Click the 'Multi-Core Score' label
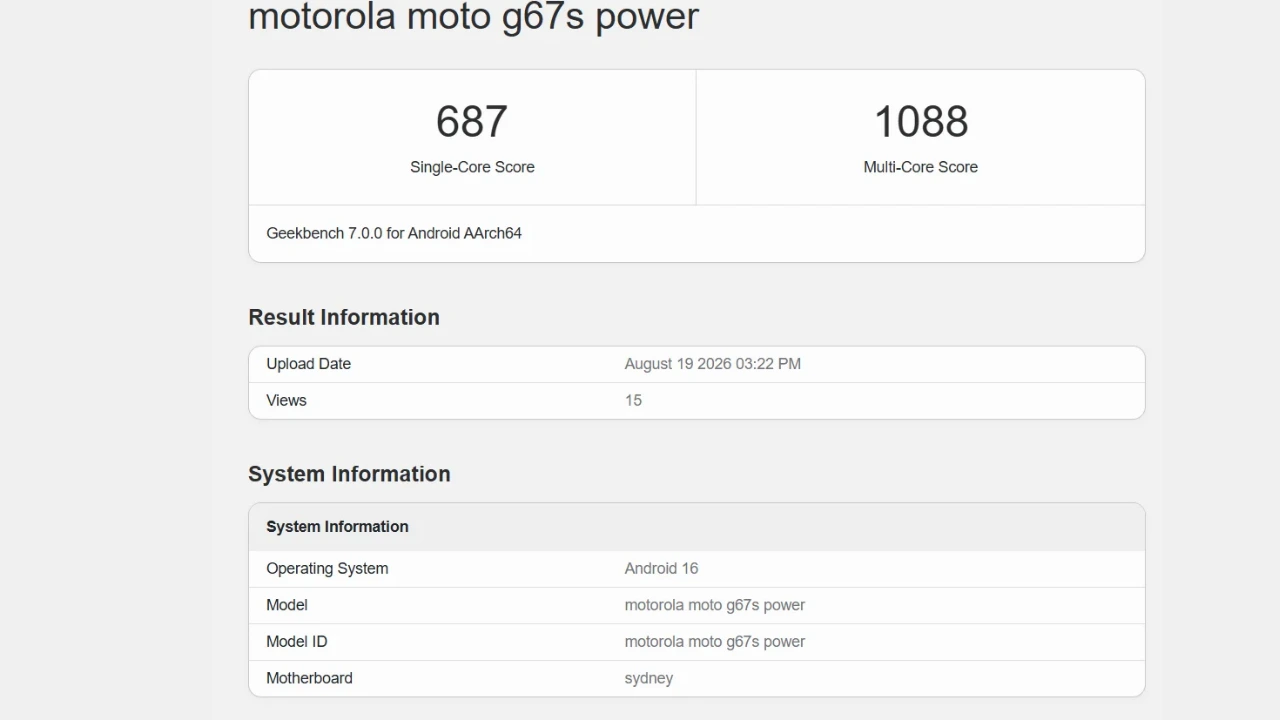Image resolution: width=1280 pixels, height=720 pixels. pyautogui.click(x=921, y=167)
